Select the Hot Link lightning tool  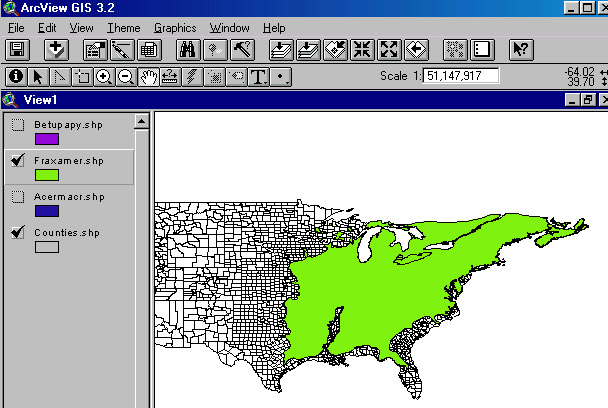[192, 76]
